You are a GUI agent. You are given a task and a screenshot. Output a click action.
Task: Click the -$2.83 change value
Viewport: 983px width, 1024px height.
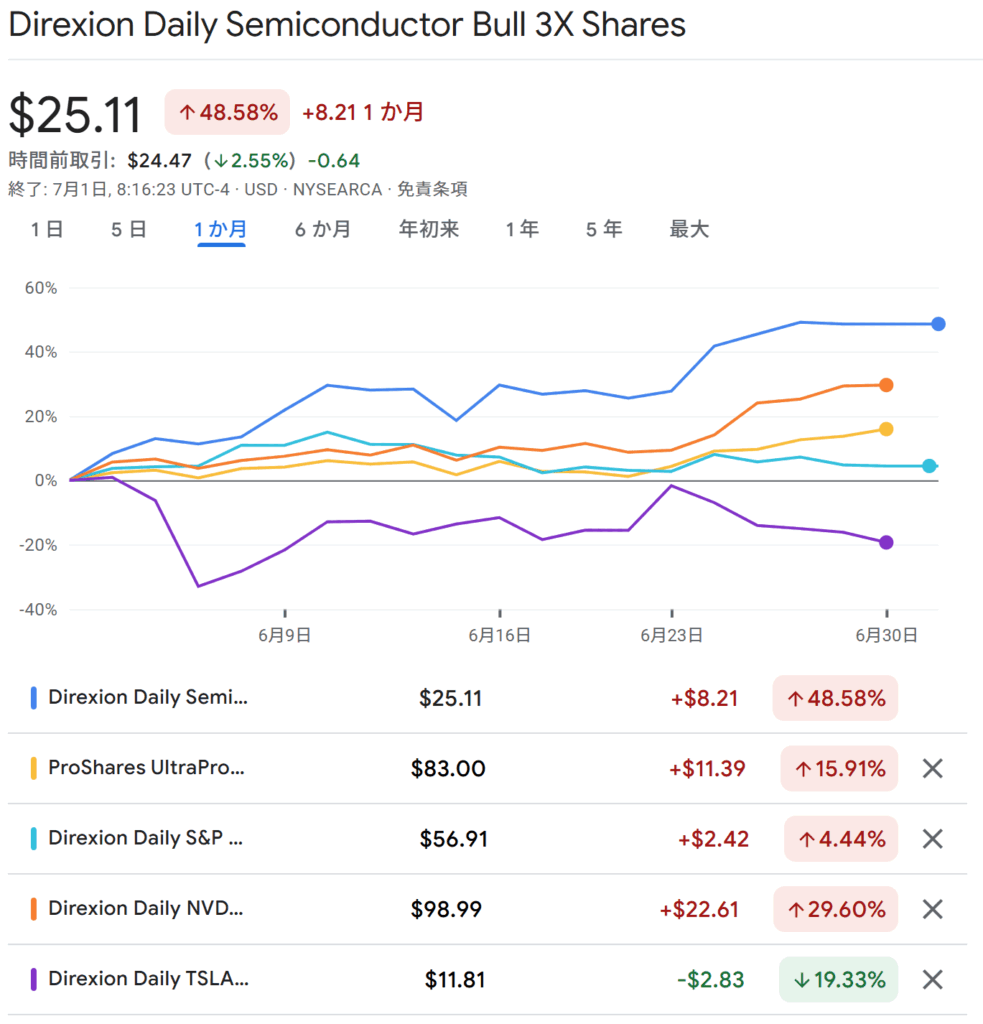(711, 980)
